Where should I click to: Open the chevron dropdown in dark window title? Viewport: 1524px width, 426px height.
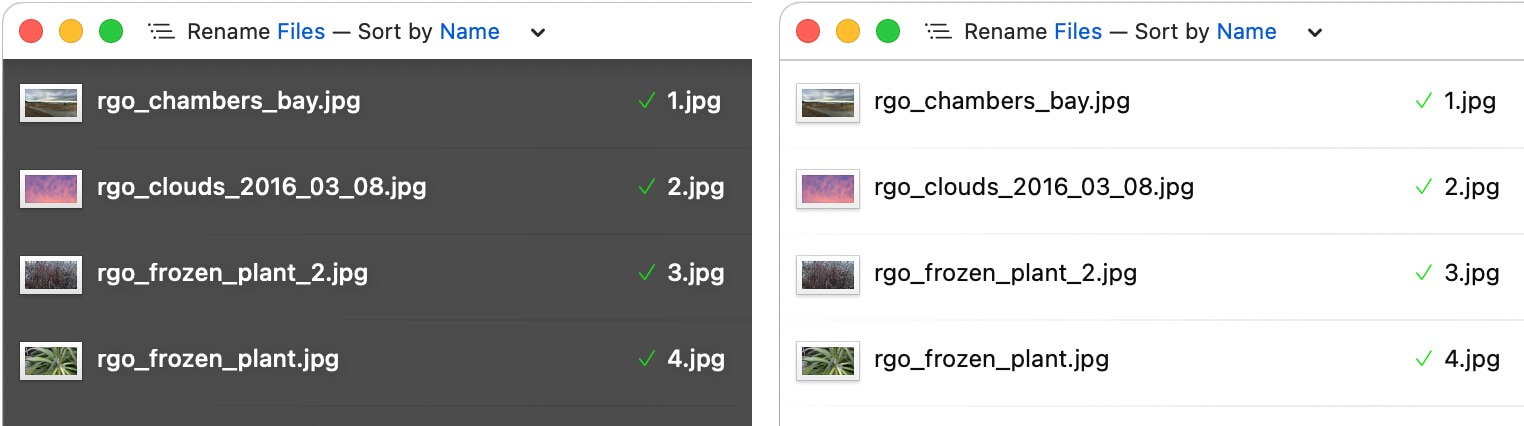click(538, 33)
